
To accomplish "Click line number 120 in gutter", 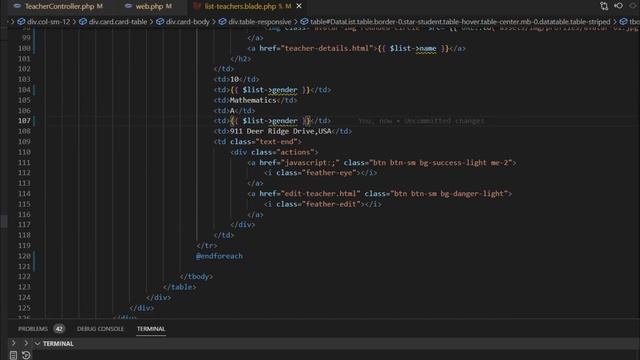I will click(24, 256).
